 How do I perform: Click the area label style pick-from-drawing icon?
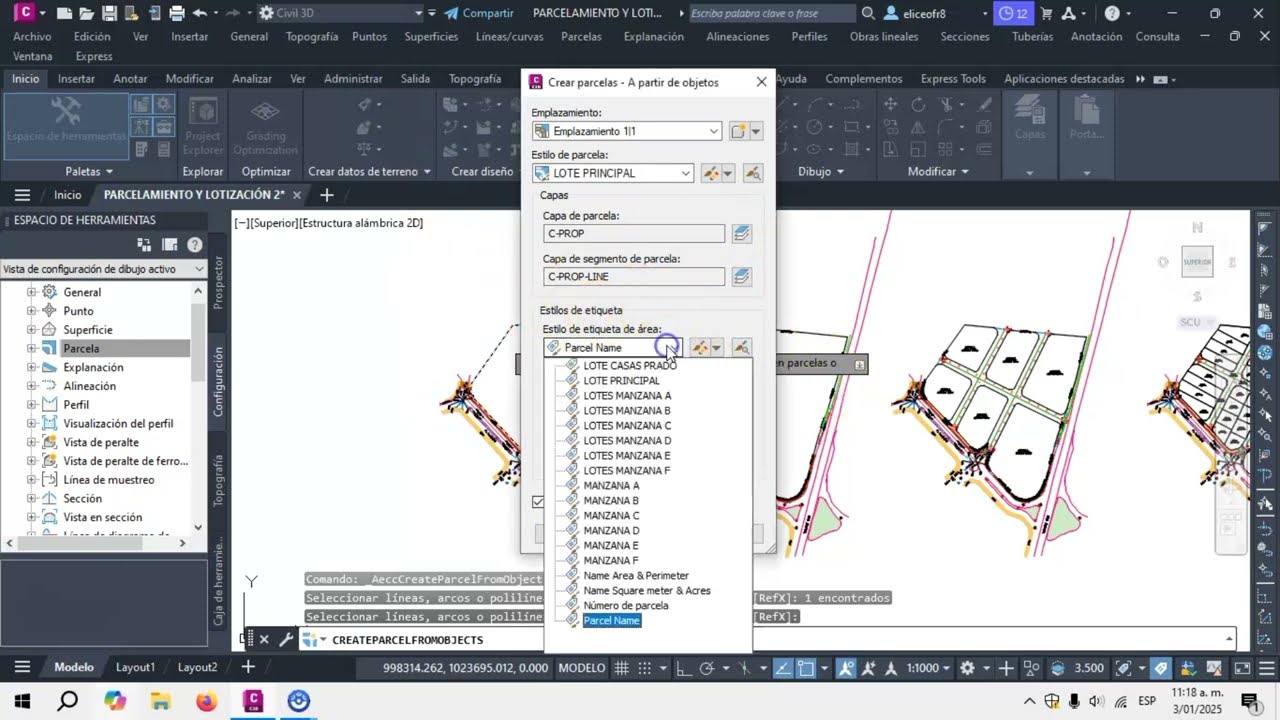(741, 347)
